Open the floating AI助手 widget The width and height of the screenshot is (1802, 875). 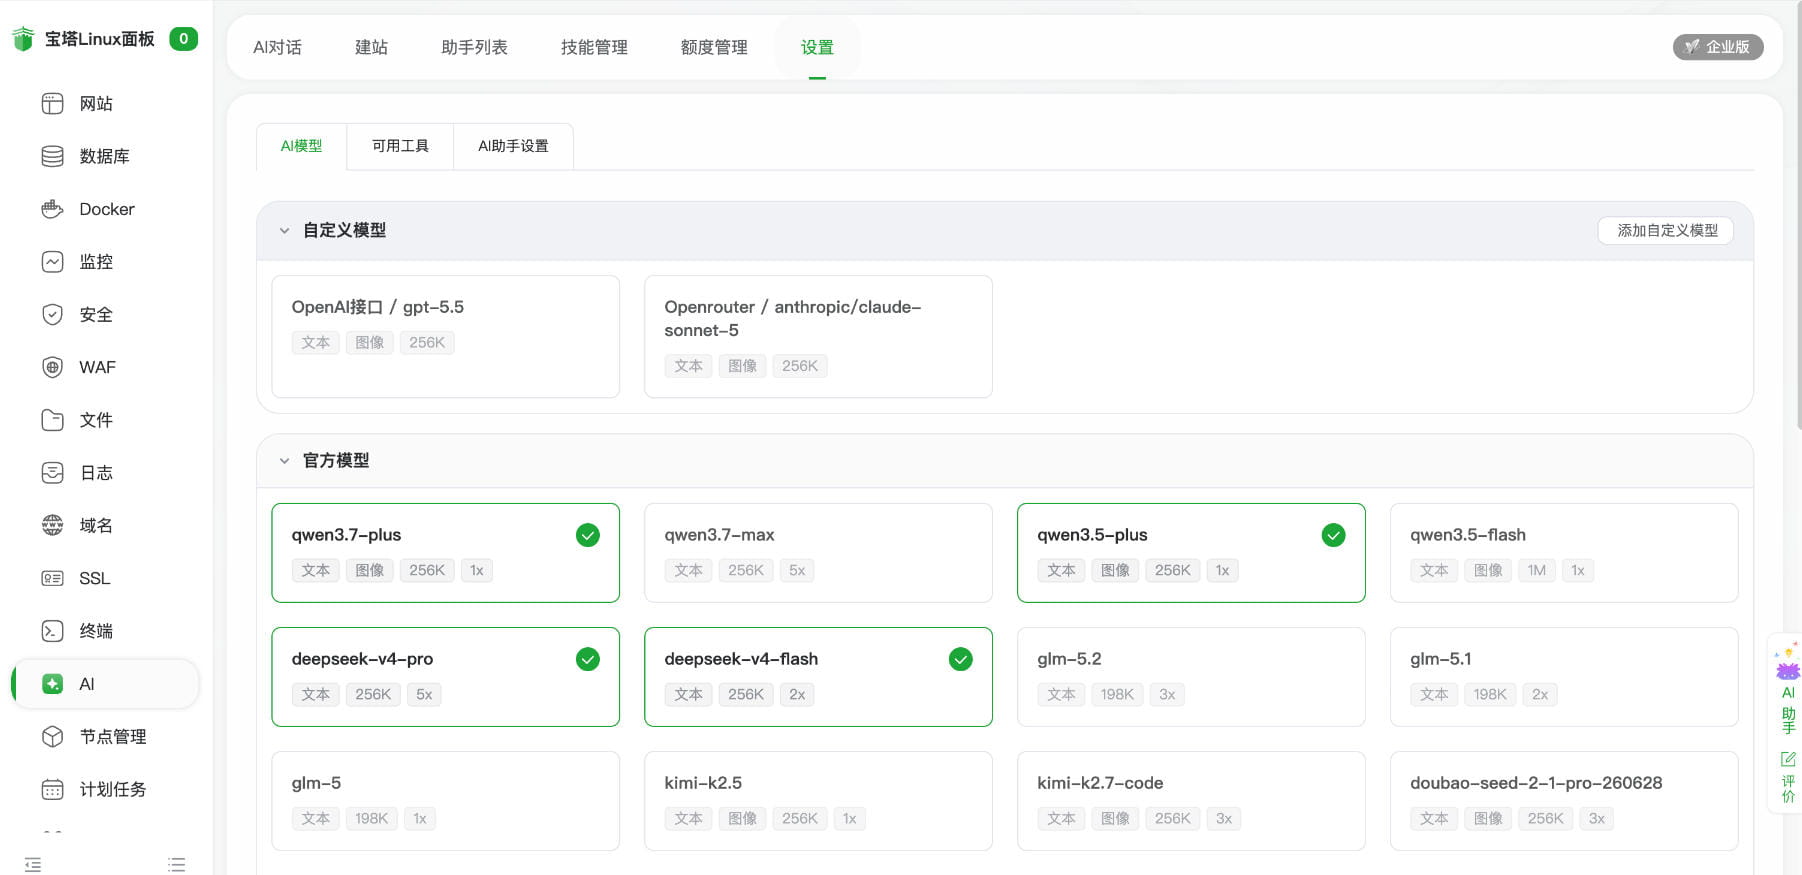(1788, 690)
